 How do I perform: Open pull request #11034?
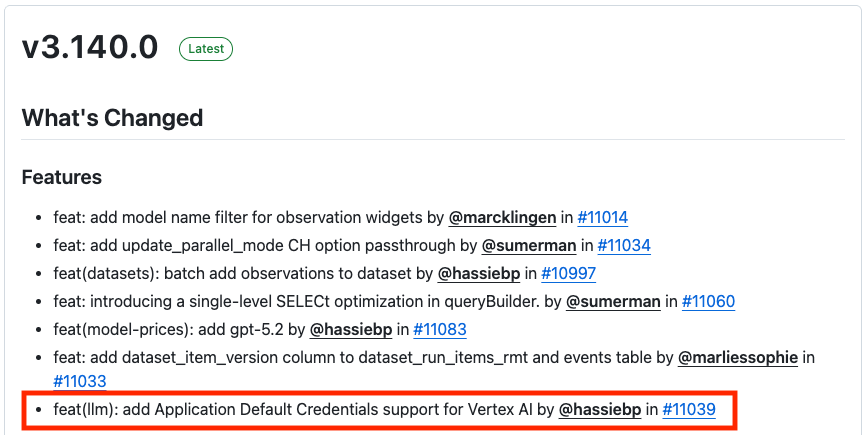coord(624,245)
